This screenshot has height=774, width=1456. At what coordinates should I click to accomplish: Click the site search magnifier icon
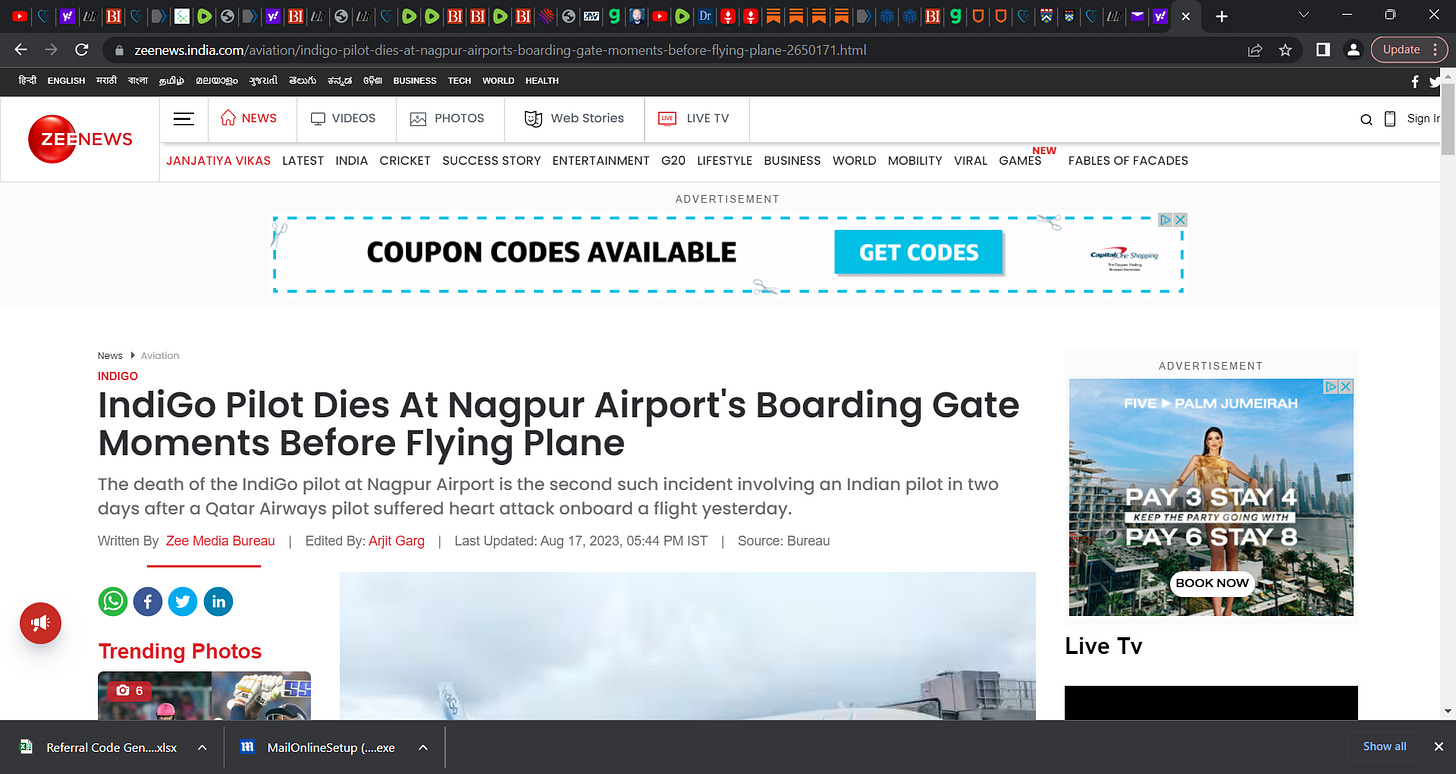pos(1367,119)
